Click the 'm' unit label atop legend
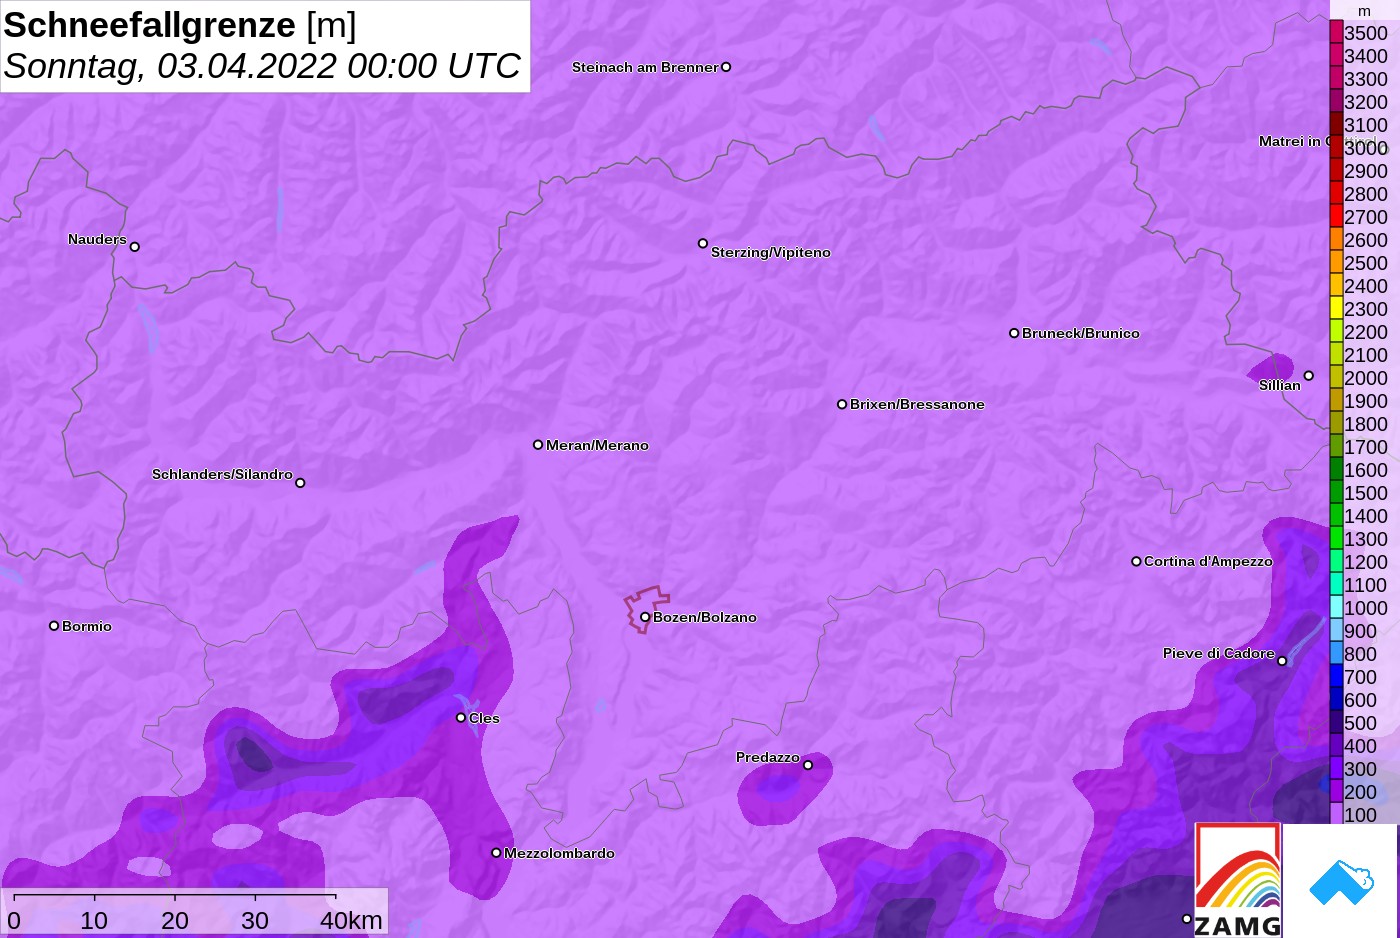Screen dimensions: 1400x938 click(1365, 11)
